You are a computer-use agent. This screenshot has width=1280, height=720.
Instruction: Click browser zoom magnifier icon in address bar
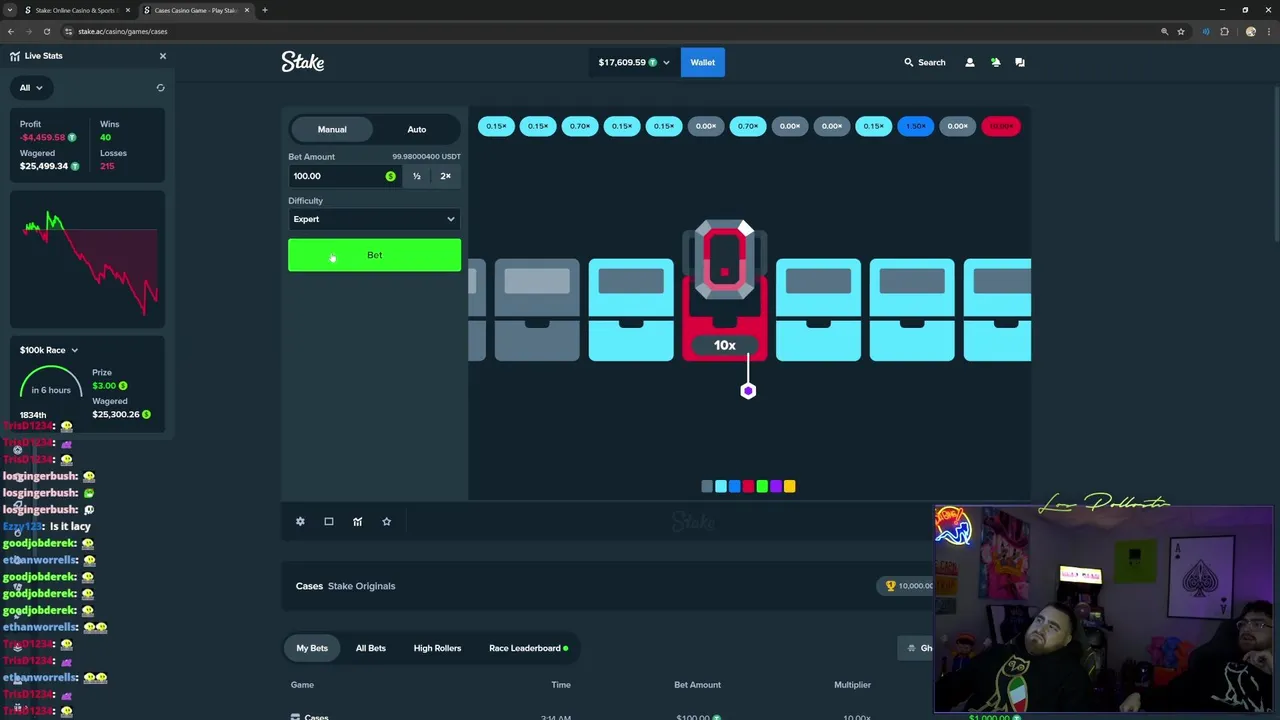1164,31
